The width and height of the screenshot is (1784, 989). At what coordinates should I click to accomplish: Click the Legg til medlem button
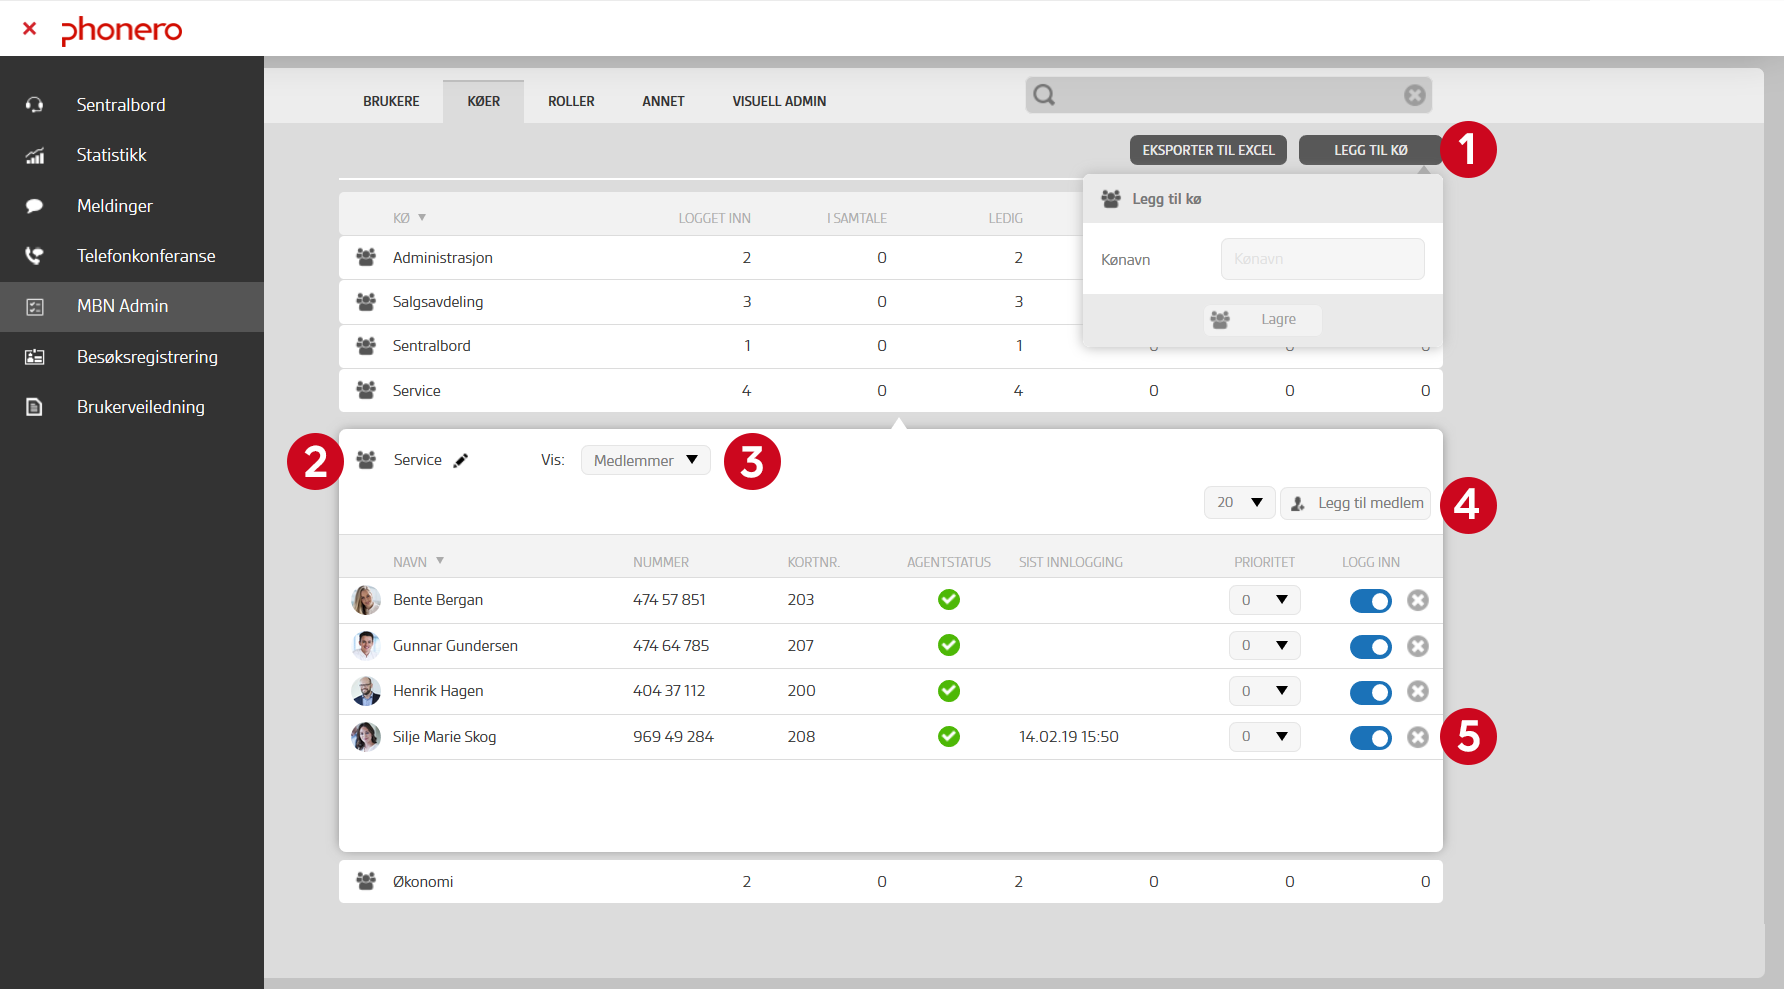tap(1356, 503)
